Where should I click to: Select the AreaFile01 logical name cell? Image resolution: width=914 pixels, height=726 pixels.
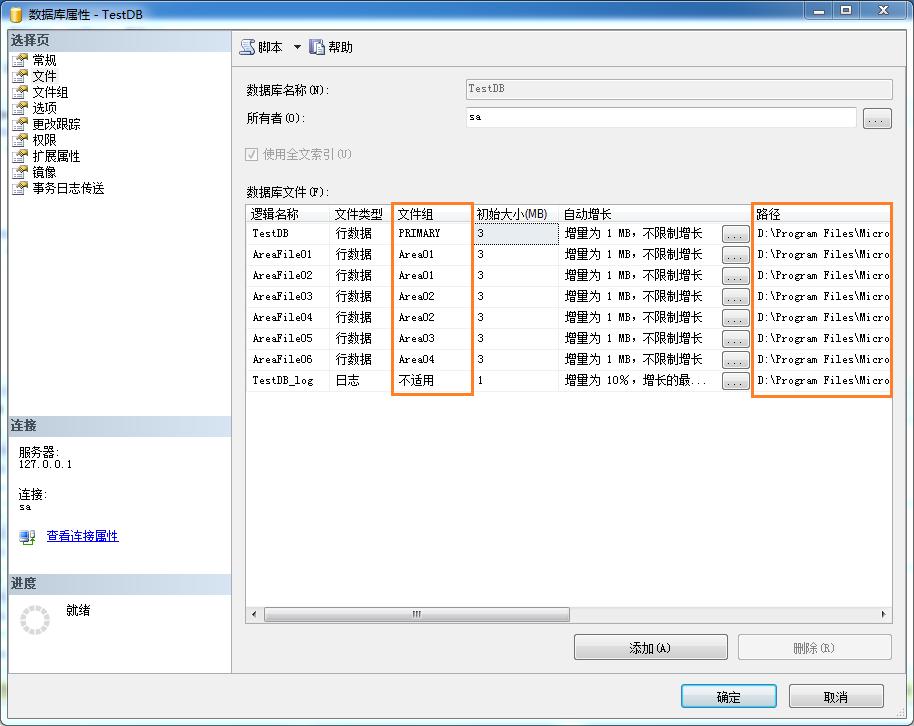(288, 254)
